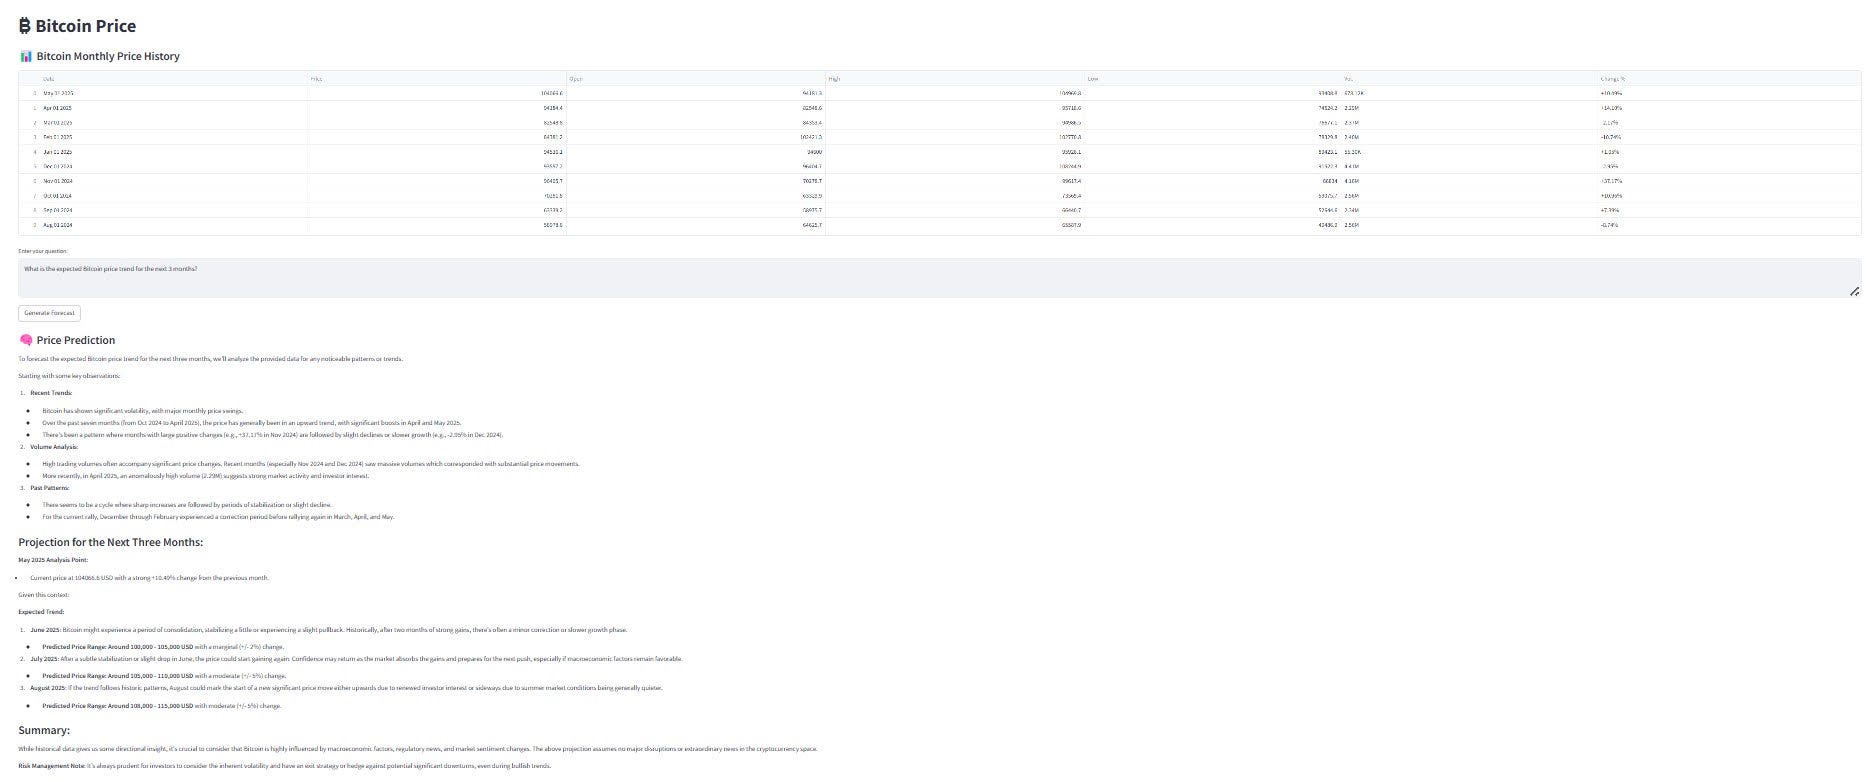Screen dimensions: 1866x782
Task: Click the Change % cell in the Aug 01 2024 row
Action: pos(1728,225)
